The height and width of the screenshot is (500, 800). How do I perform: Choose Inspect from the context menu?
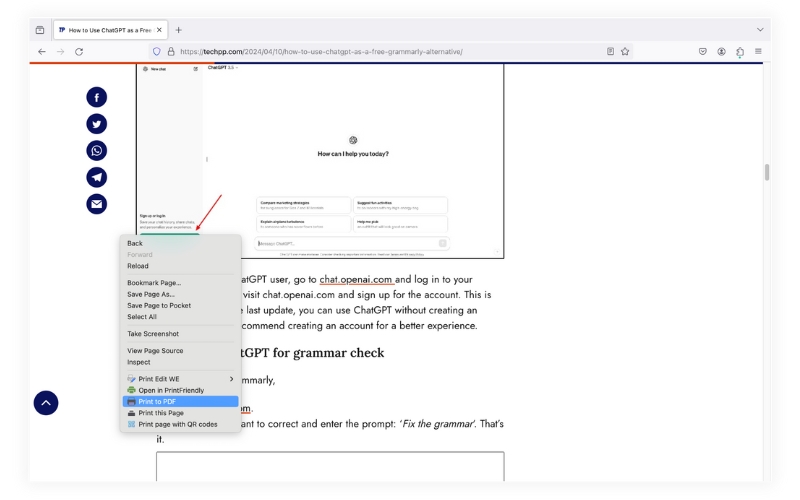[180, 362]
